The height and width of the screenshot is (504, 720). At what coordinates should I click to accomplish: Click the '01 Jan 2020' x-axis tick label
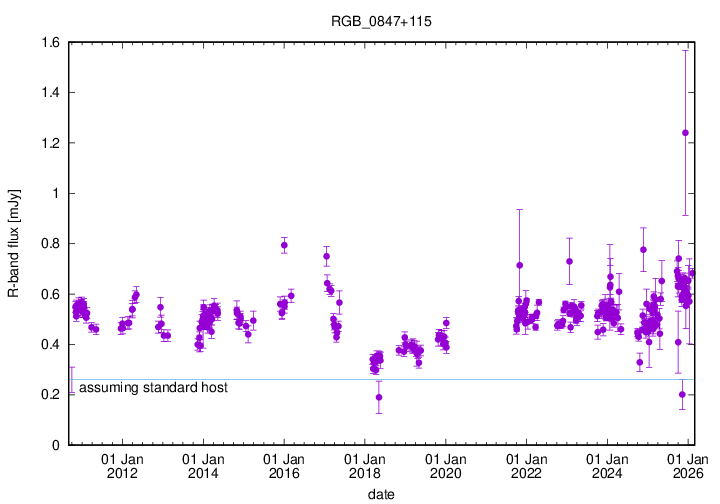pyautogui.click(x=445, y=466)
